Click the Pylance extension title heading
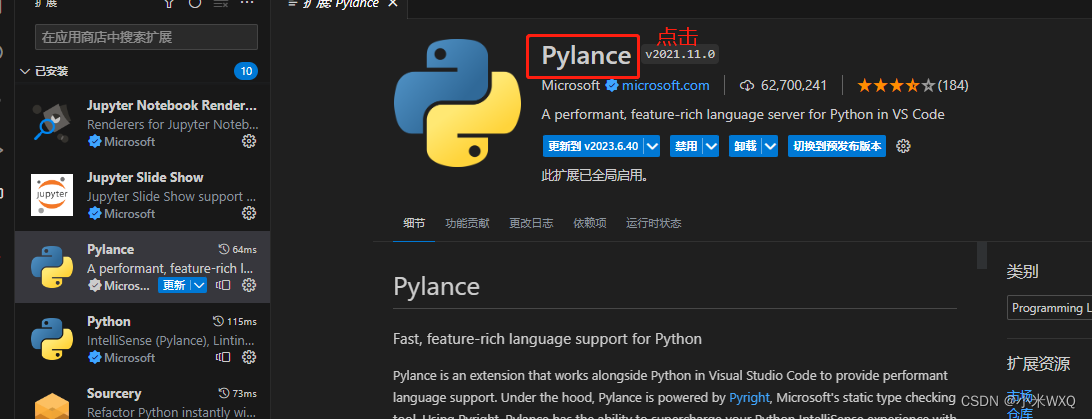Image resolution: width=1092 pixels, height=419 pixels. point(586,55)
